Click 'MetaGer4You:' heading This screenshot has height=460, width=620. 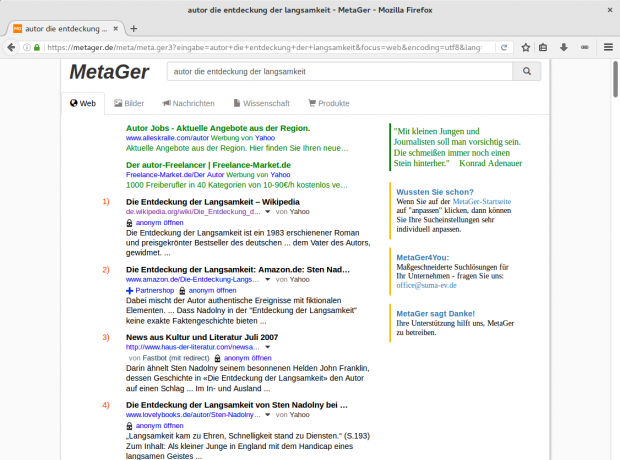[x=423, y=257]
